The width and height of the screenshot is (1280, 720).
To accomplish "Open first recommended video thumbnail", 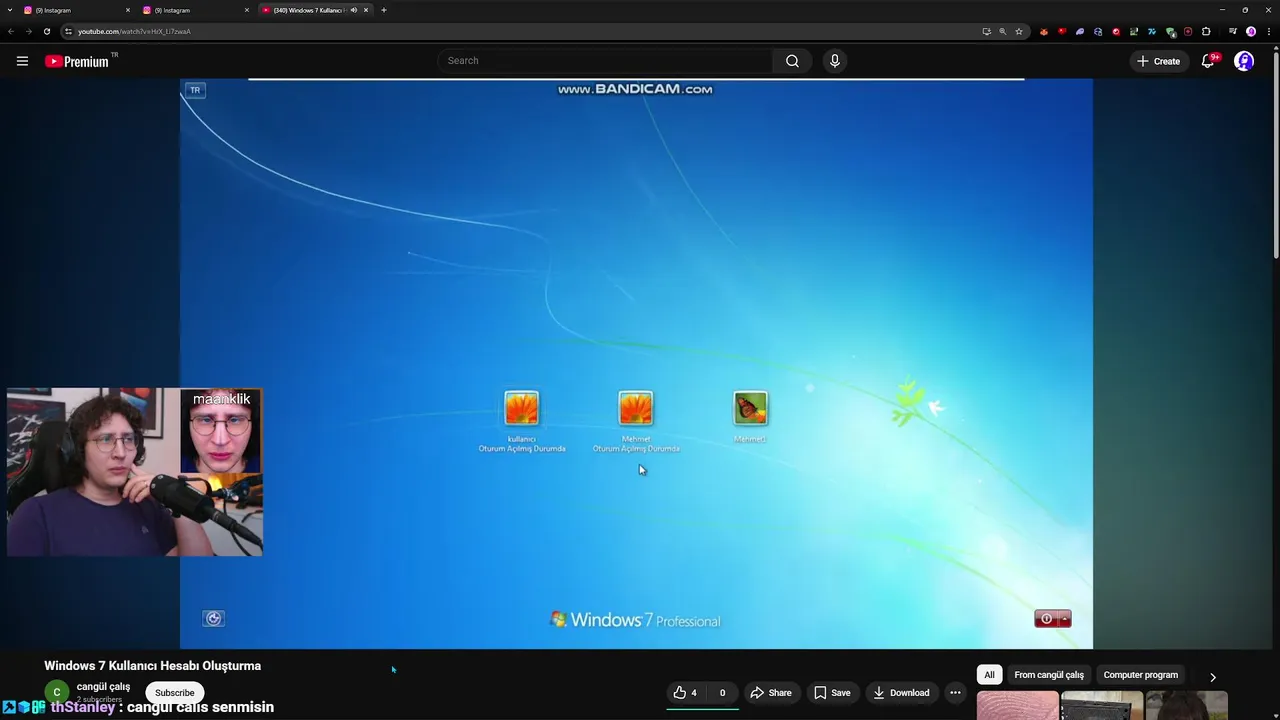I will point(1018,706).
